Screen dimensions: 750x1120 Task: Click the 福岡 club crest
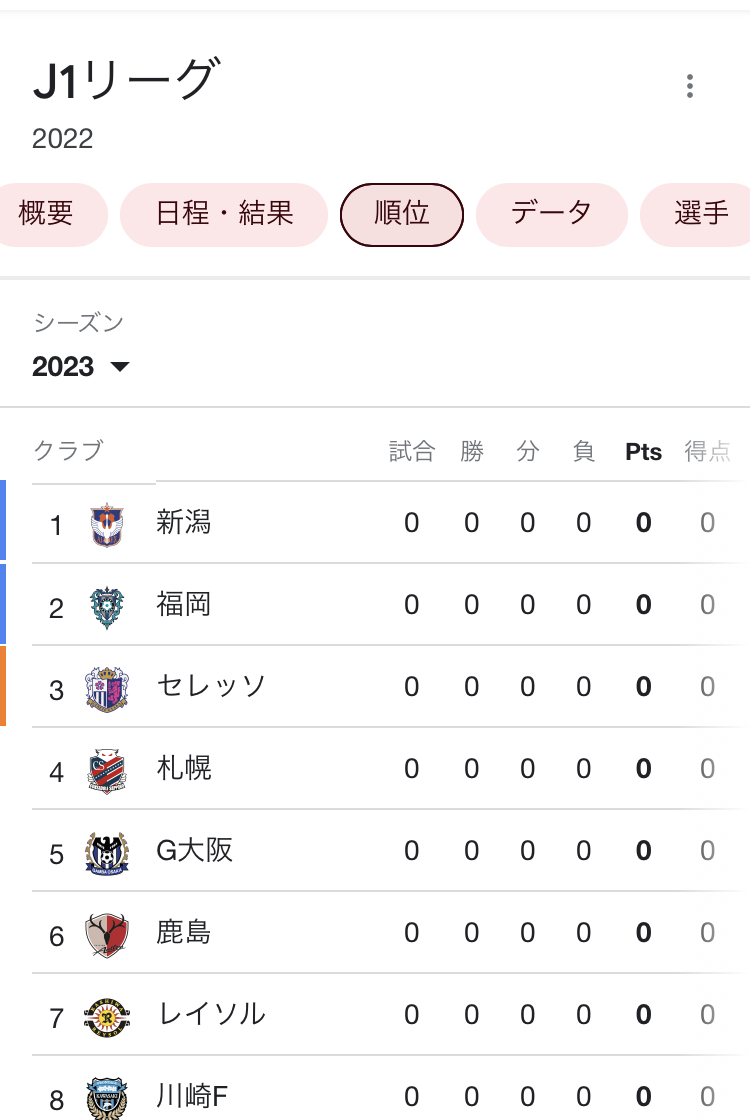pos(107,607)
